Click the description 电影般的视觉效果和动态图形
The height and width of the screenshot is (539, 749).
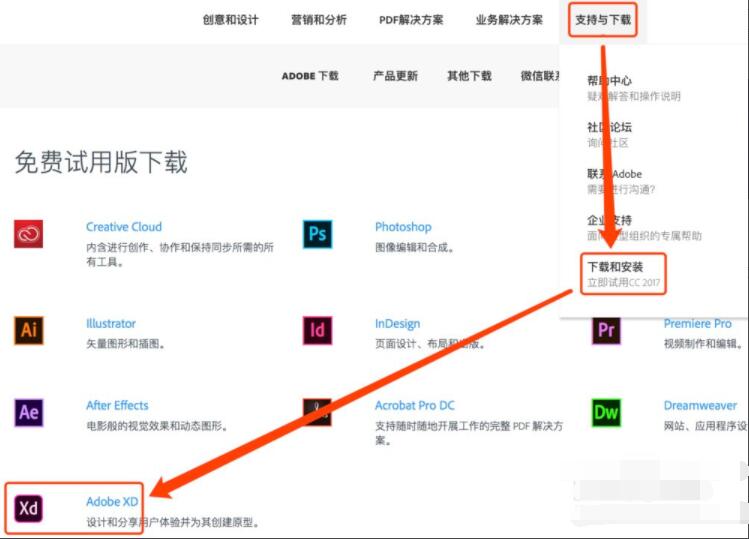[157, 426]
